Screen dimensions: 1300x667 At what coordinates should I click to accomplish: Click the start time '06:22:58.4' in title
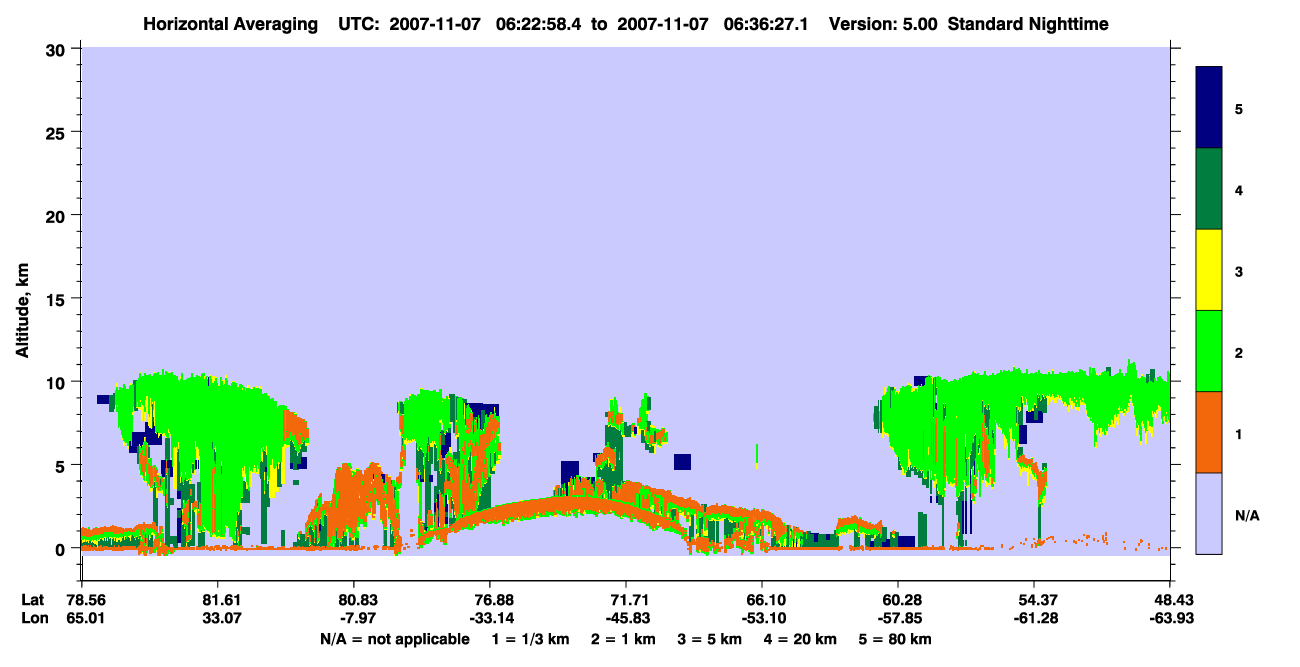point(540,24)
